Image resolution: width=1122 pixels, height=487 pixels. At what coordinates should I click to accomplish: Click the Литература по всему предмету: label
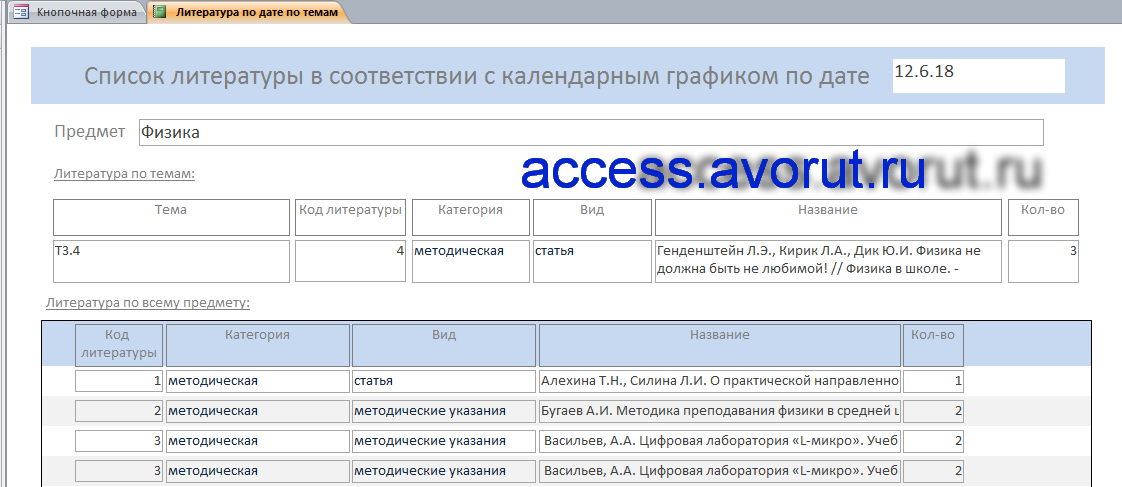click(x=147, y=302)
